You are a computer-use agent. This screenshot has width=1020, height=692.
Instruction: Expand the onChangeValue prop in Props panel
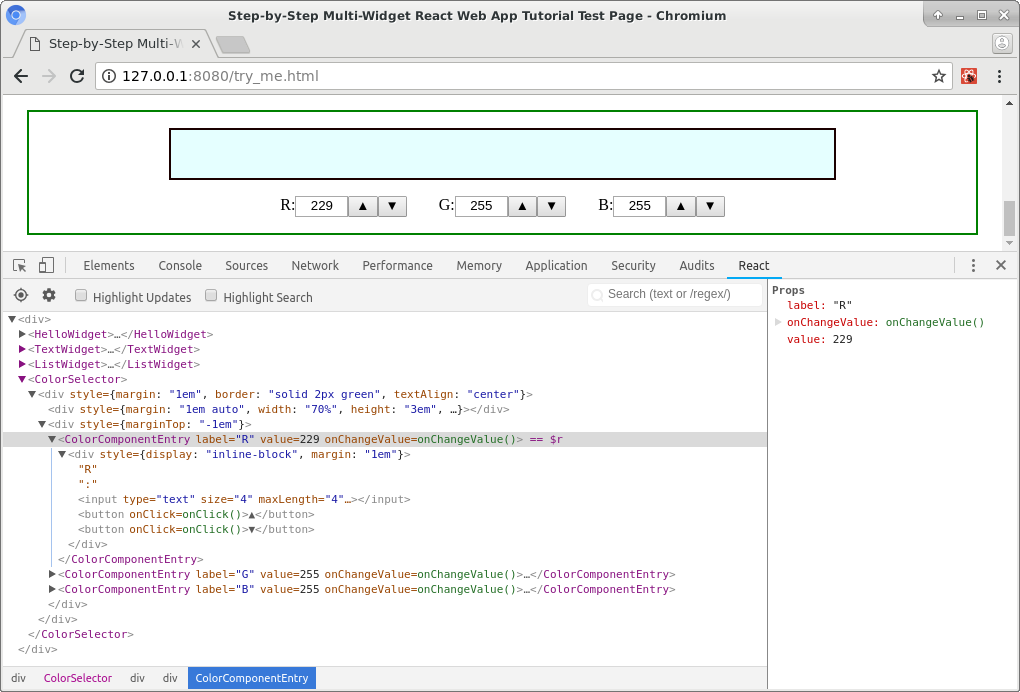click(778, 322)
